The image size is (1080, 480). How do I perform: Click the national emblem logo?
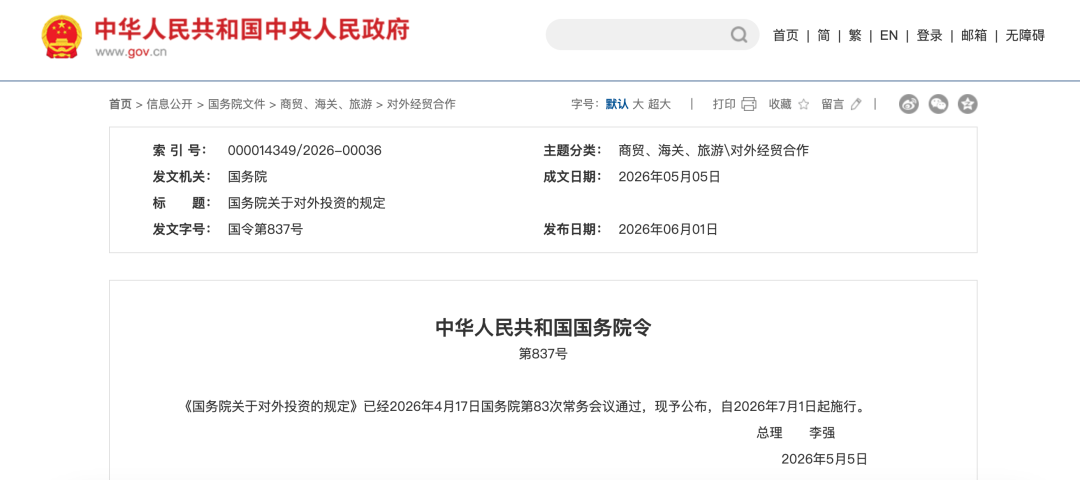click(62, 38)
